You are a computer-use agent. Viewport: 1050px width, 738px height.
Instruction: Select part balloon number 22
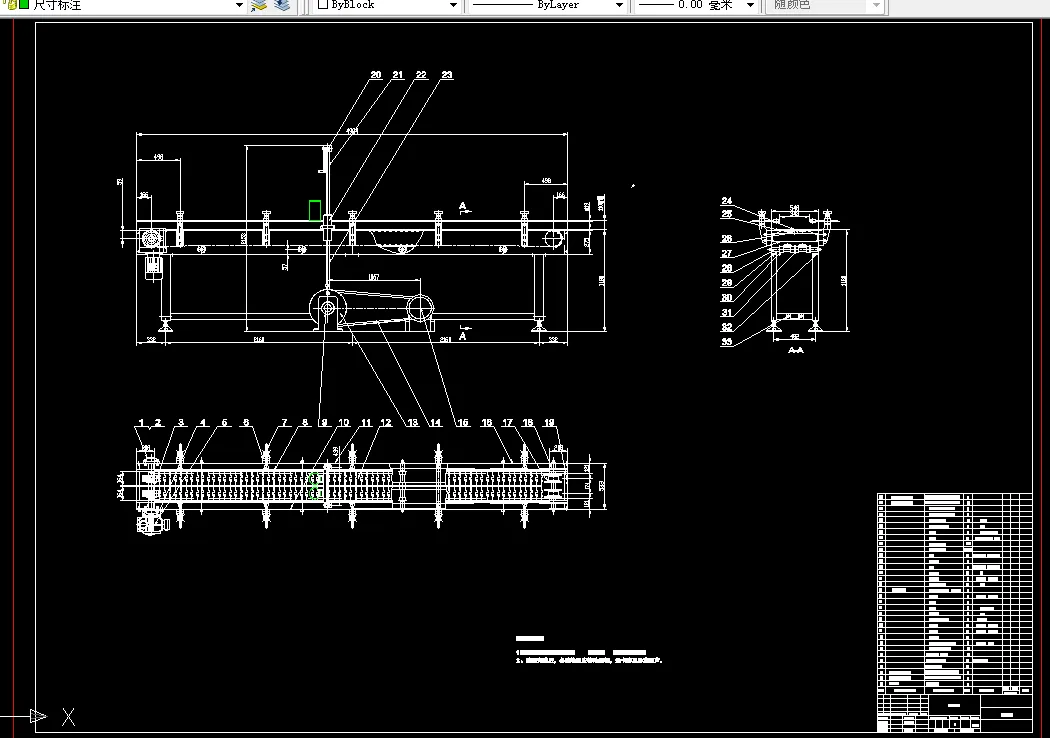[x=421, y=75]
